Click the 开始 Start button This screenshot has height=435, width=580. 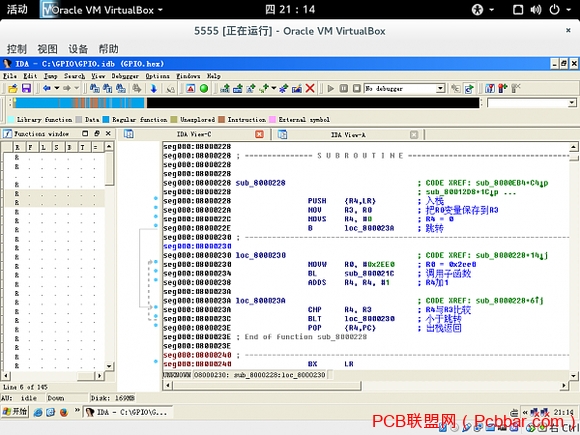tap(15, 411)
